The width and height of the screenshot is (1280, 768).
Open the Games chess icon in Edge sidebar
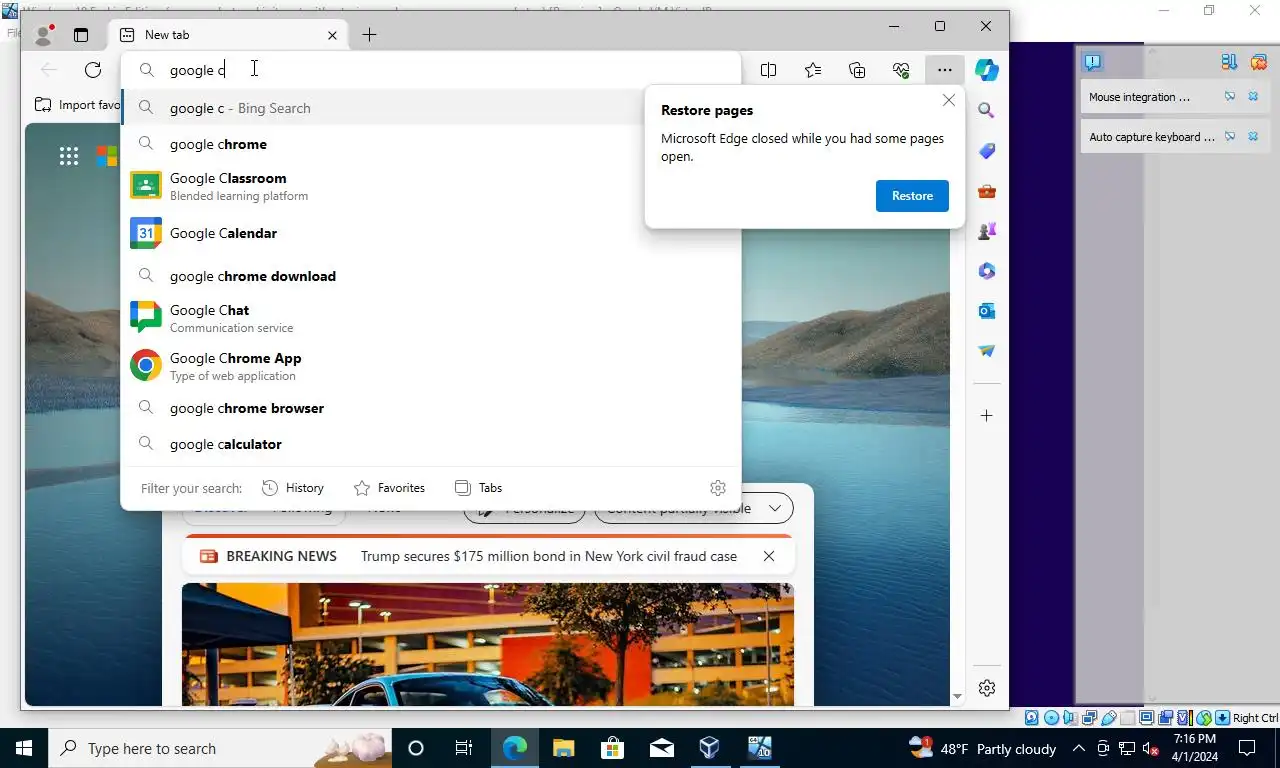[987, 231]
